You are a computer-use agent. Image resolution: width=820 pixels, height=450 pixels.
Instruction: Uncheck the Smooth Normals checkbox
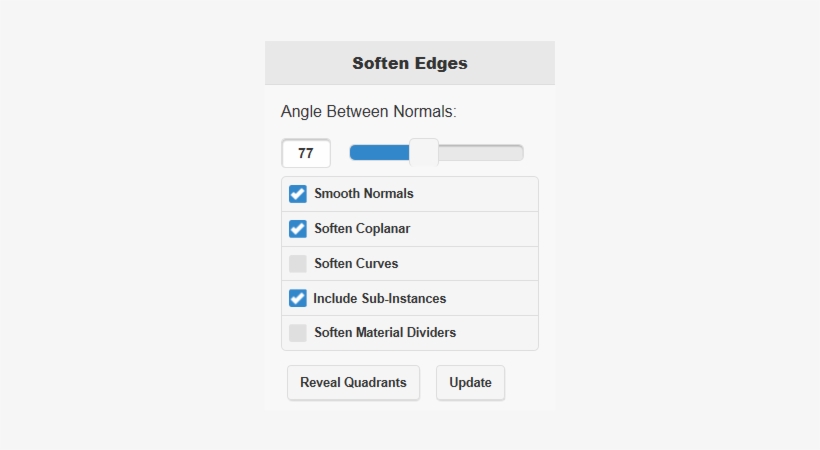coord(298,194)
